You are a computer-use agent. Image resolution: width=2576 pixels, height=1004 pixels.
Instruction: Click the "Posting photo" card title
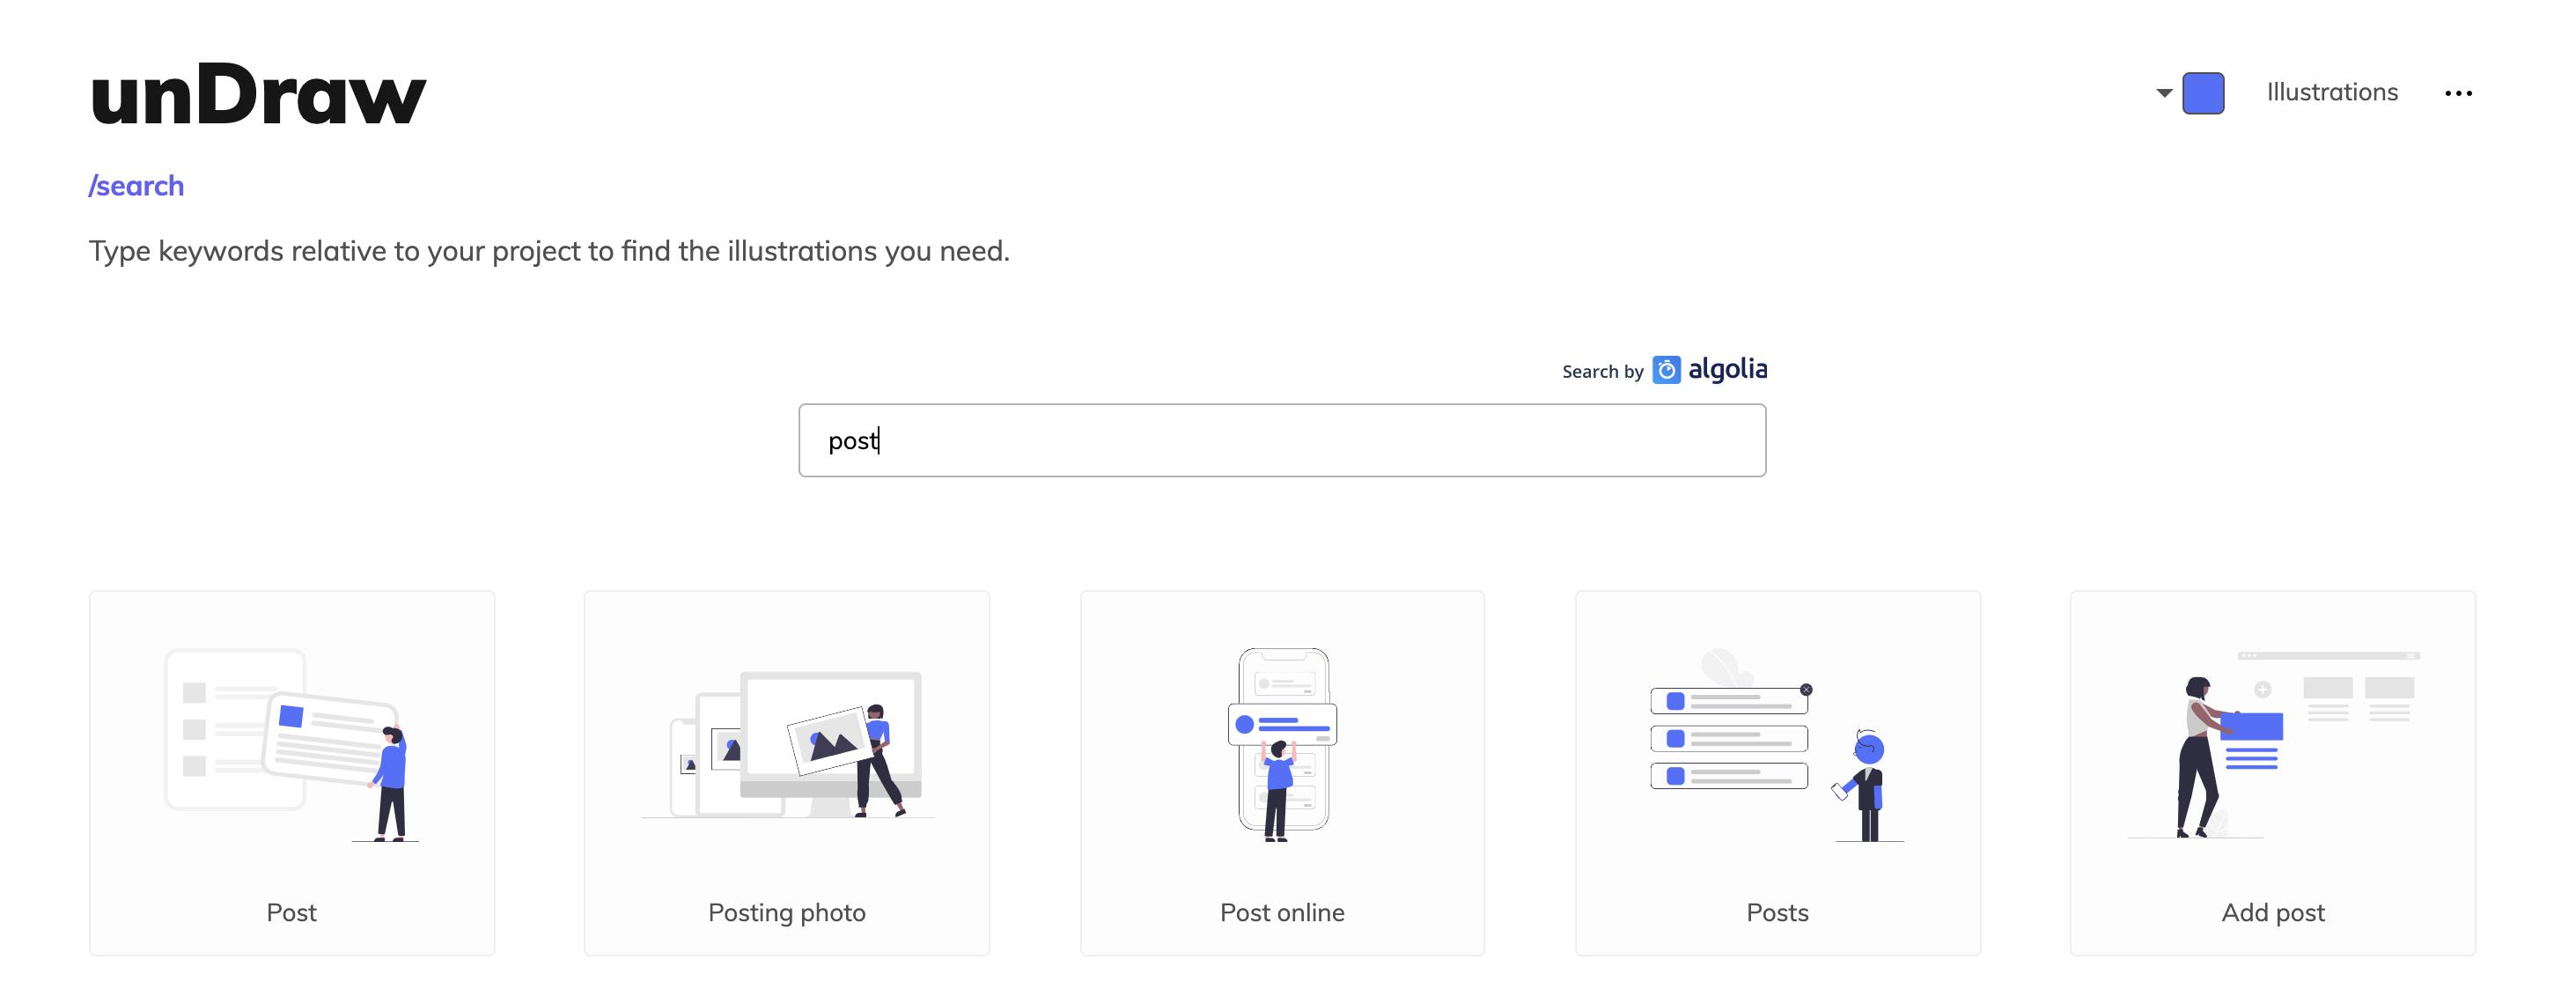point(787,912)
